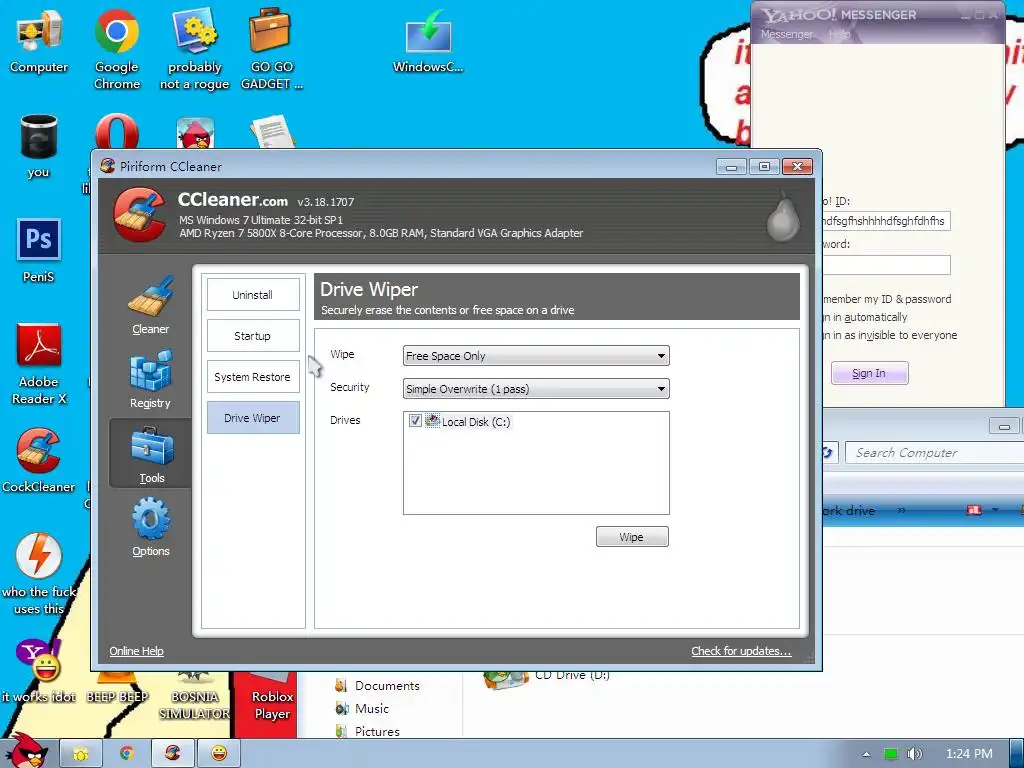This screenshot has height=768, width=1024.
Task: Click the Search Computer box in Explorer
Action: [x=935, y=453]
